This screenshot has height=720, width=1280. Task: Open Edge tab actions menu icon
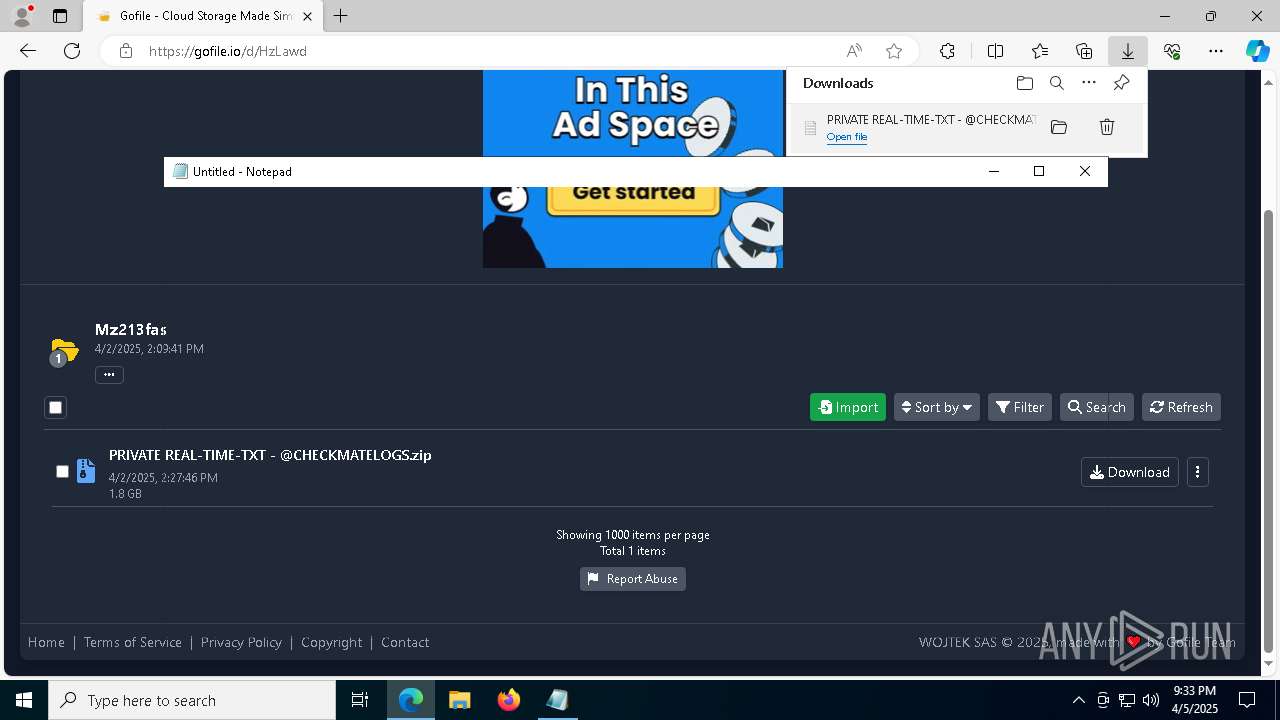(60, 16)
